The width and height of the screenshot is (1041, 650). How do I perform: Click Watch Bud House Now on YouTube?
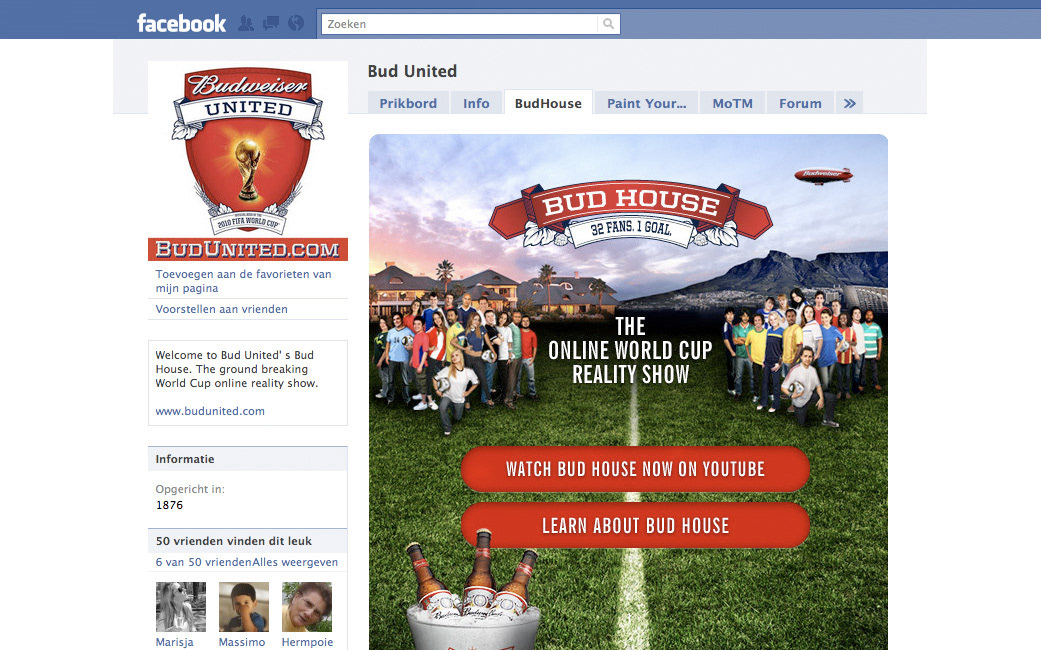(x=635, y=469)
